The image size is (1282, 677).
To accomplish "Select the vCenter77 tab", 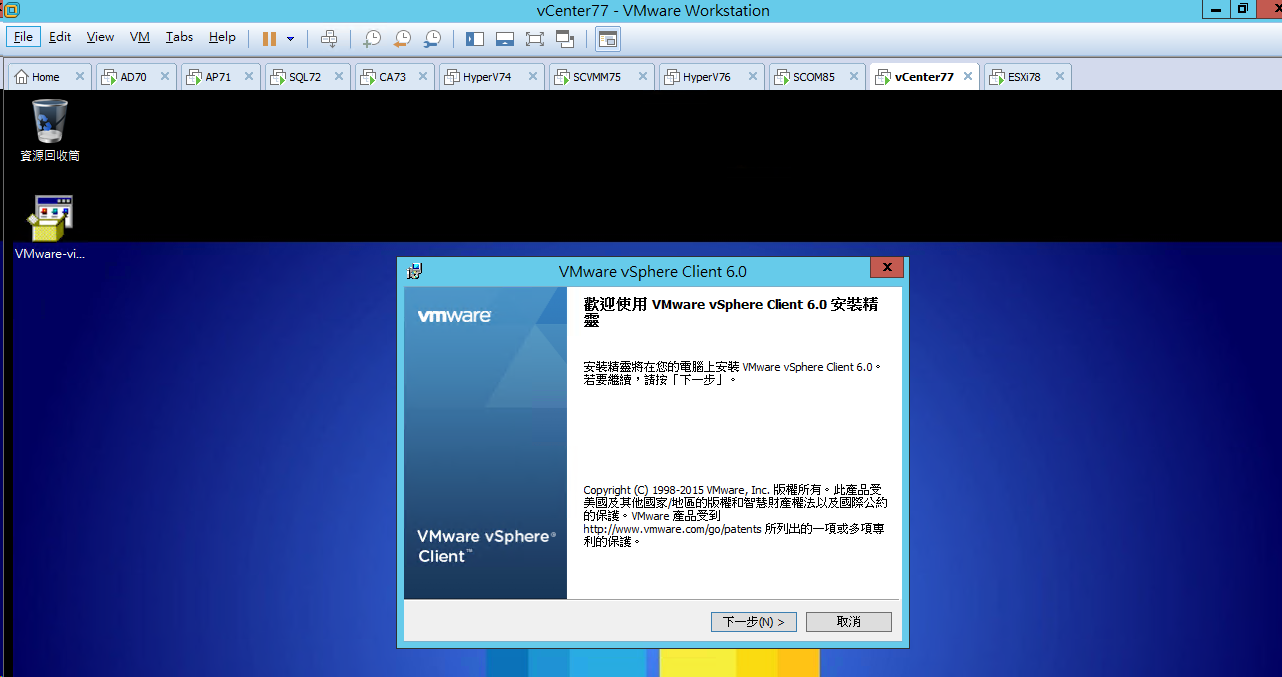I will click(x=923, y=77).
